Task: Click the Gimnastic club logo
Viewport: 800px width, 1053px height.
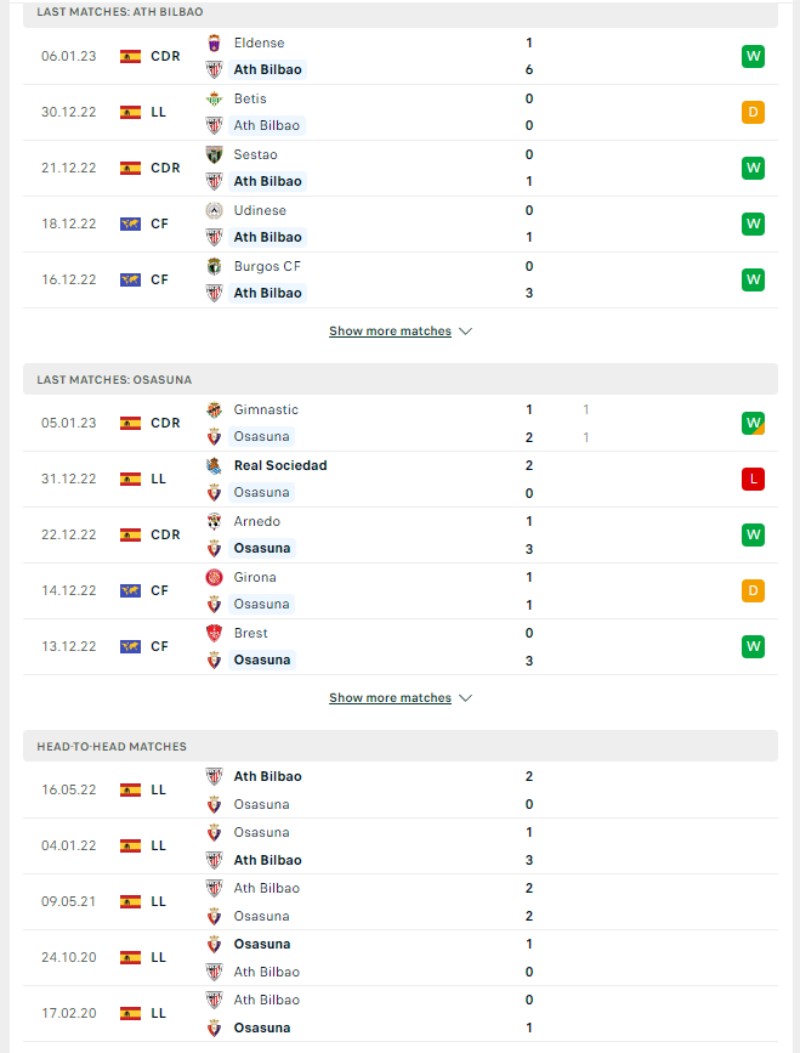Action: click(x=214, y=410)
